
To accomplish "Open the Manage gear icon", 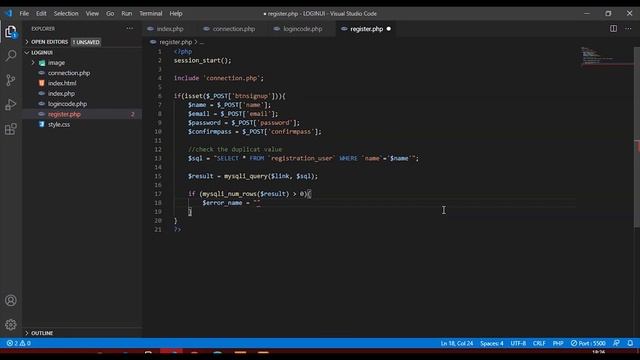I will point(11,325).
